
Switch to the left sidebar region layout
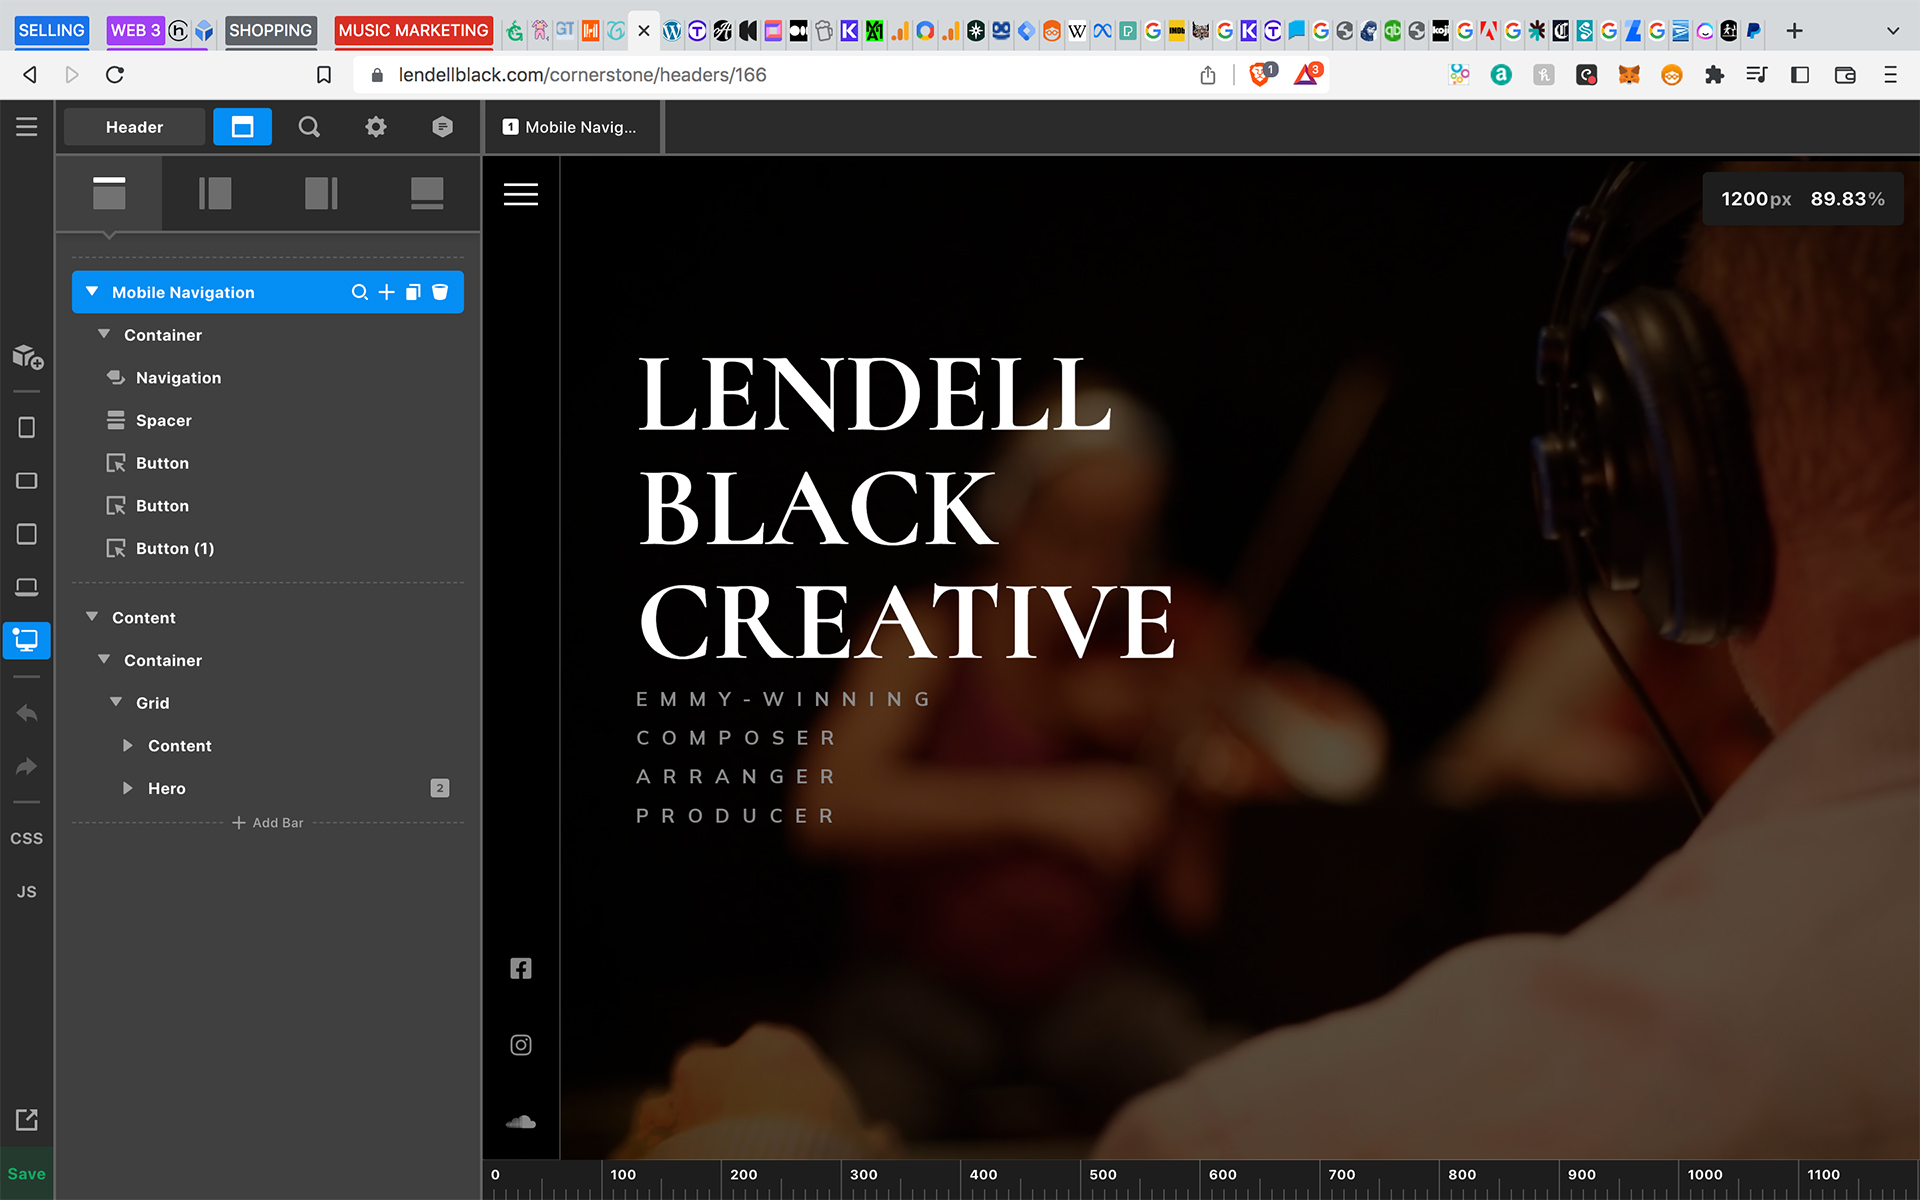(x=215, y=193)
